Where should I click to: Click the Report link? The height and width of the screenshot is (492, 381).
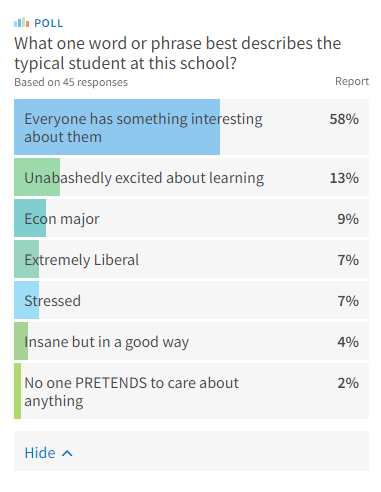[352, 81]
